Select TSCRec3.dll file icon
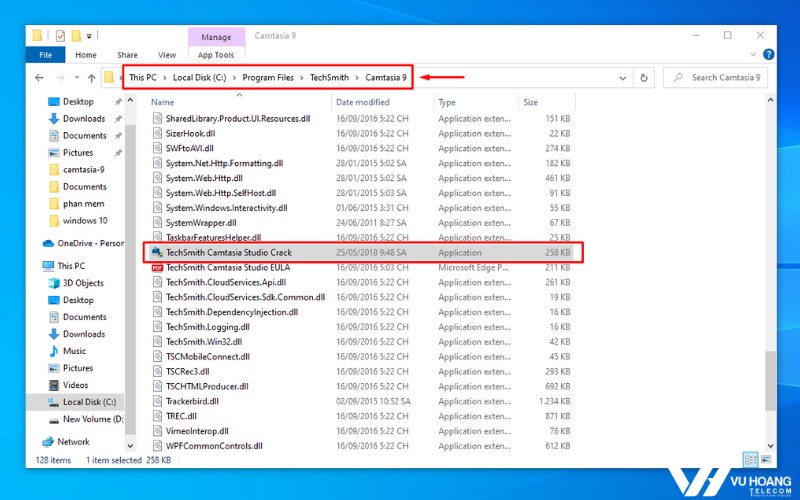The height and width of the screenshot is (500, 800). (157, 371)
